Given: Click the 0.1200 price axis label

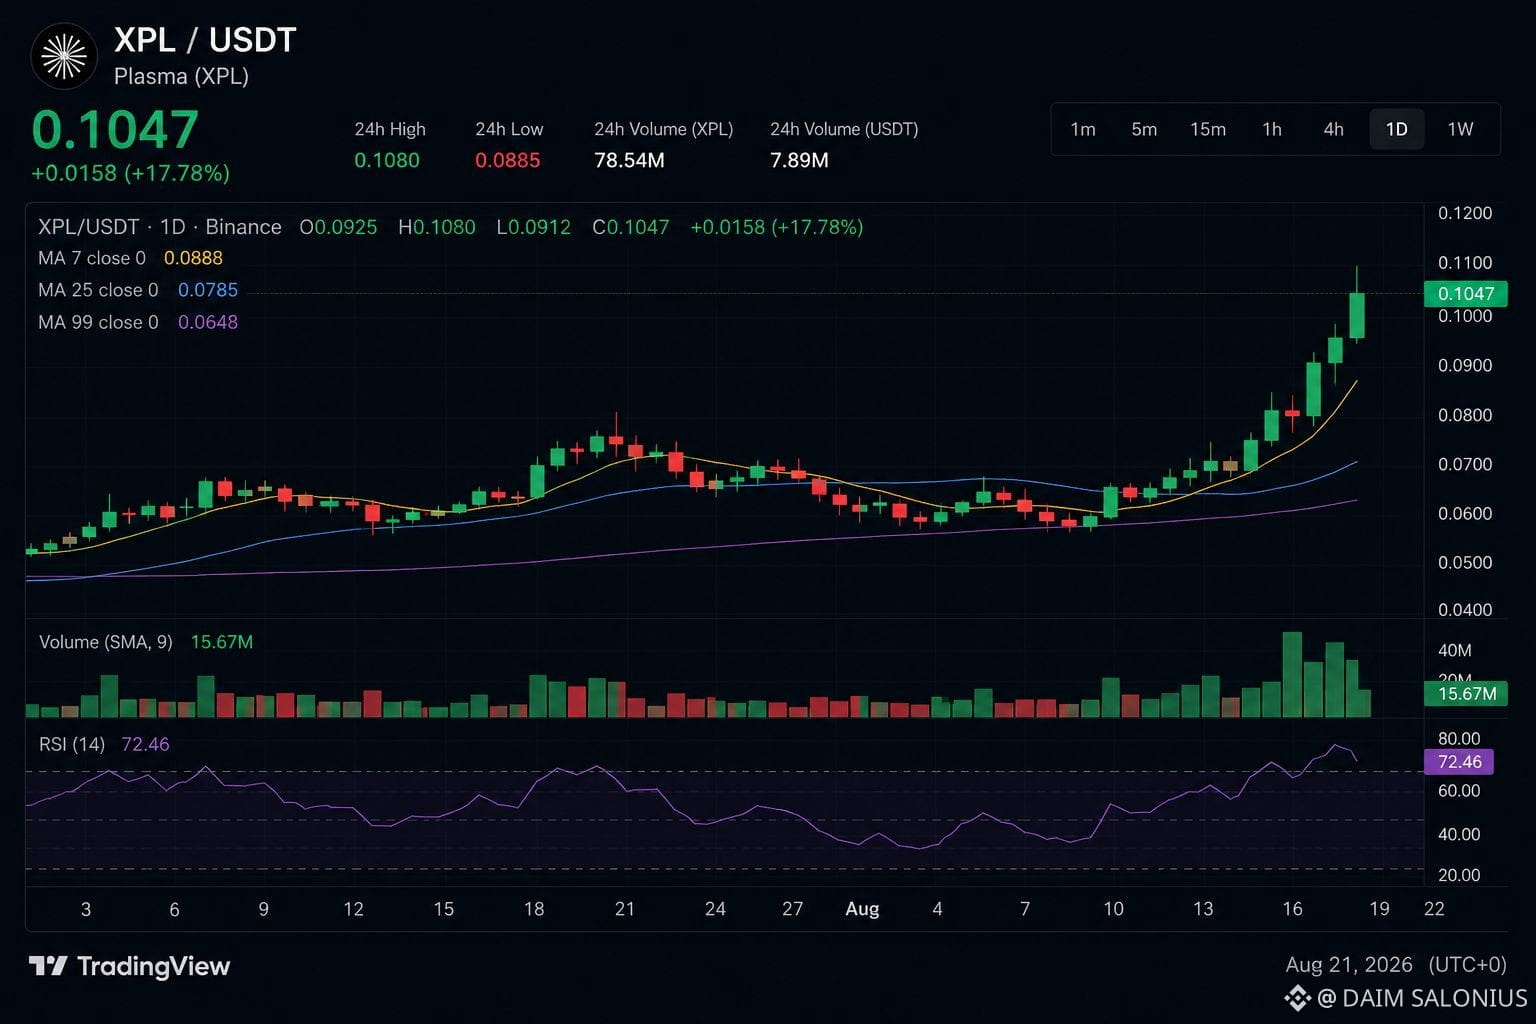Looking at the screenshot, I should [1465, 213].
